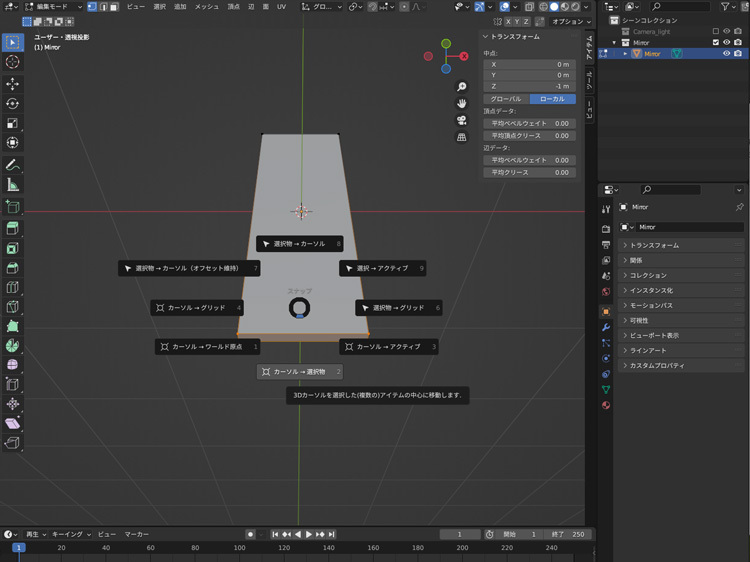
Task: Open the 編集モード mode dropdown
Action: (54, 6)
